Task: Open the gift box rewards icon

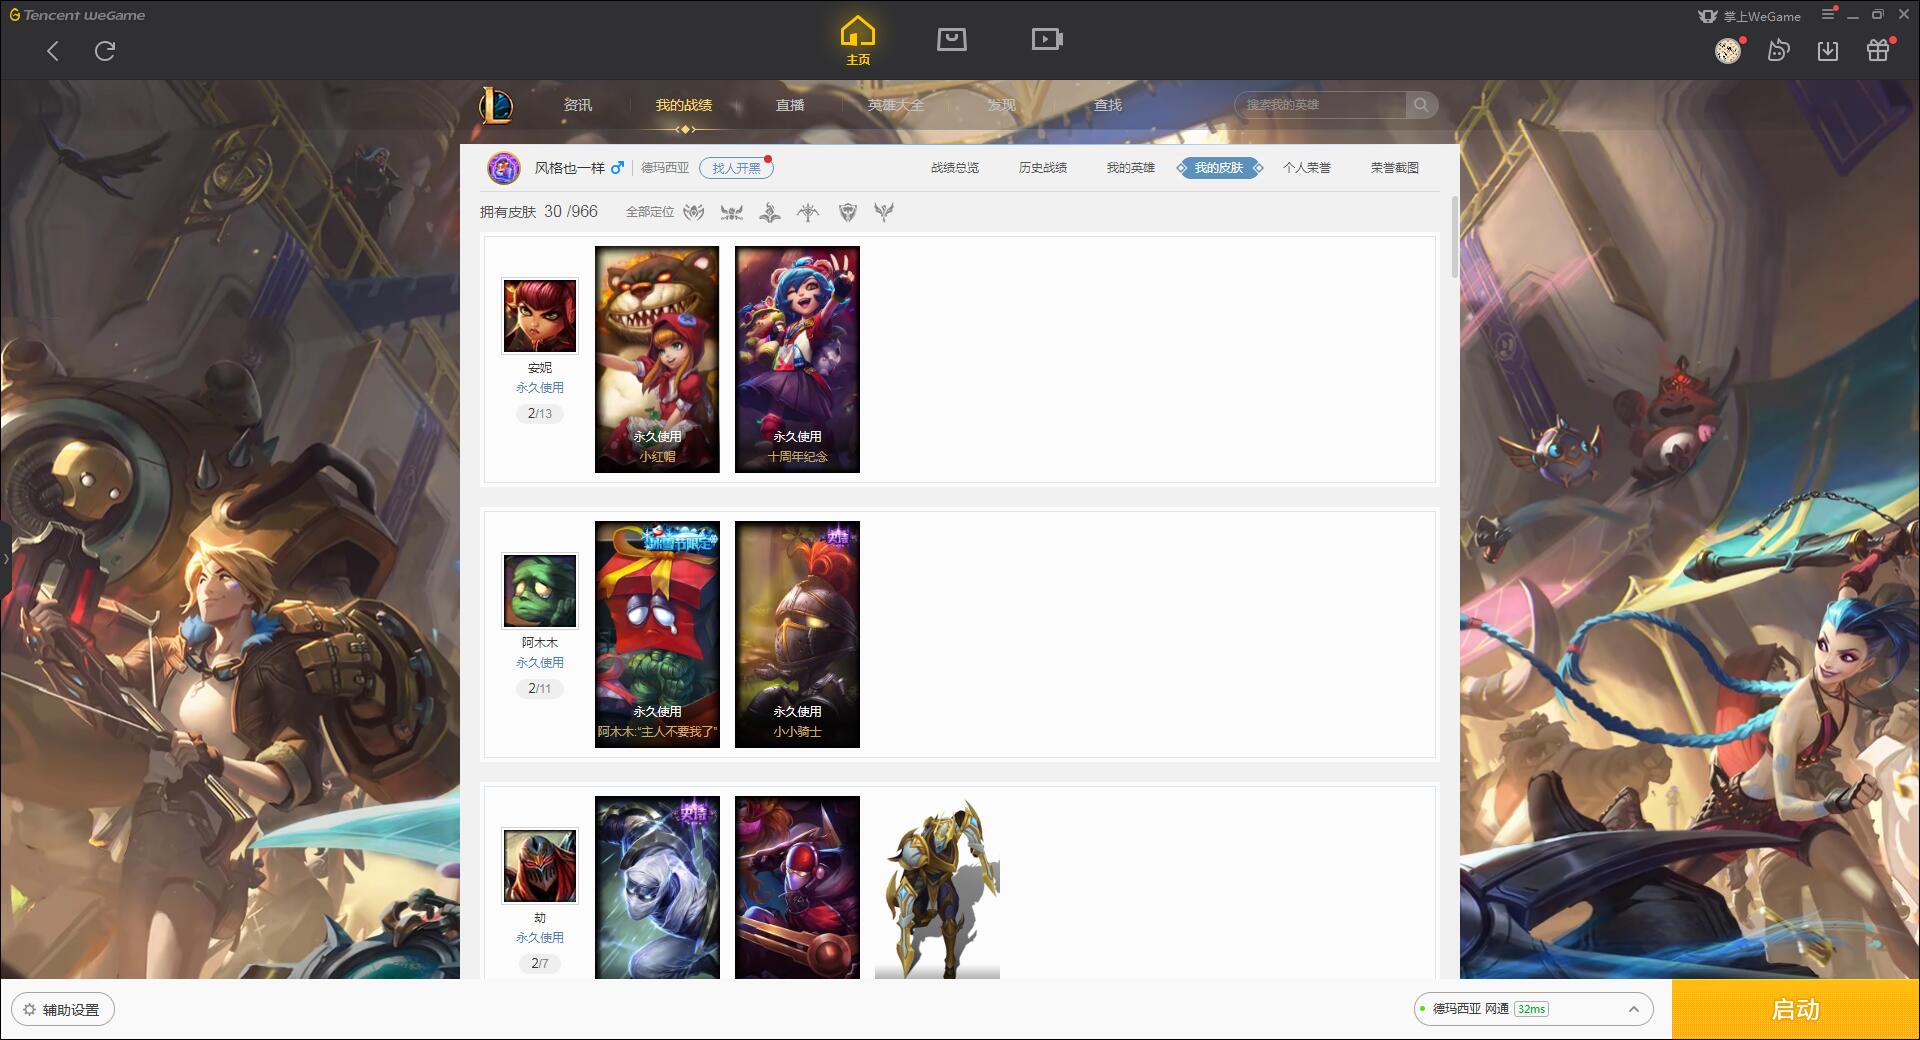Action: [1878, 50]
